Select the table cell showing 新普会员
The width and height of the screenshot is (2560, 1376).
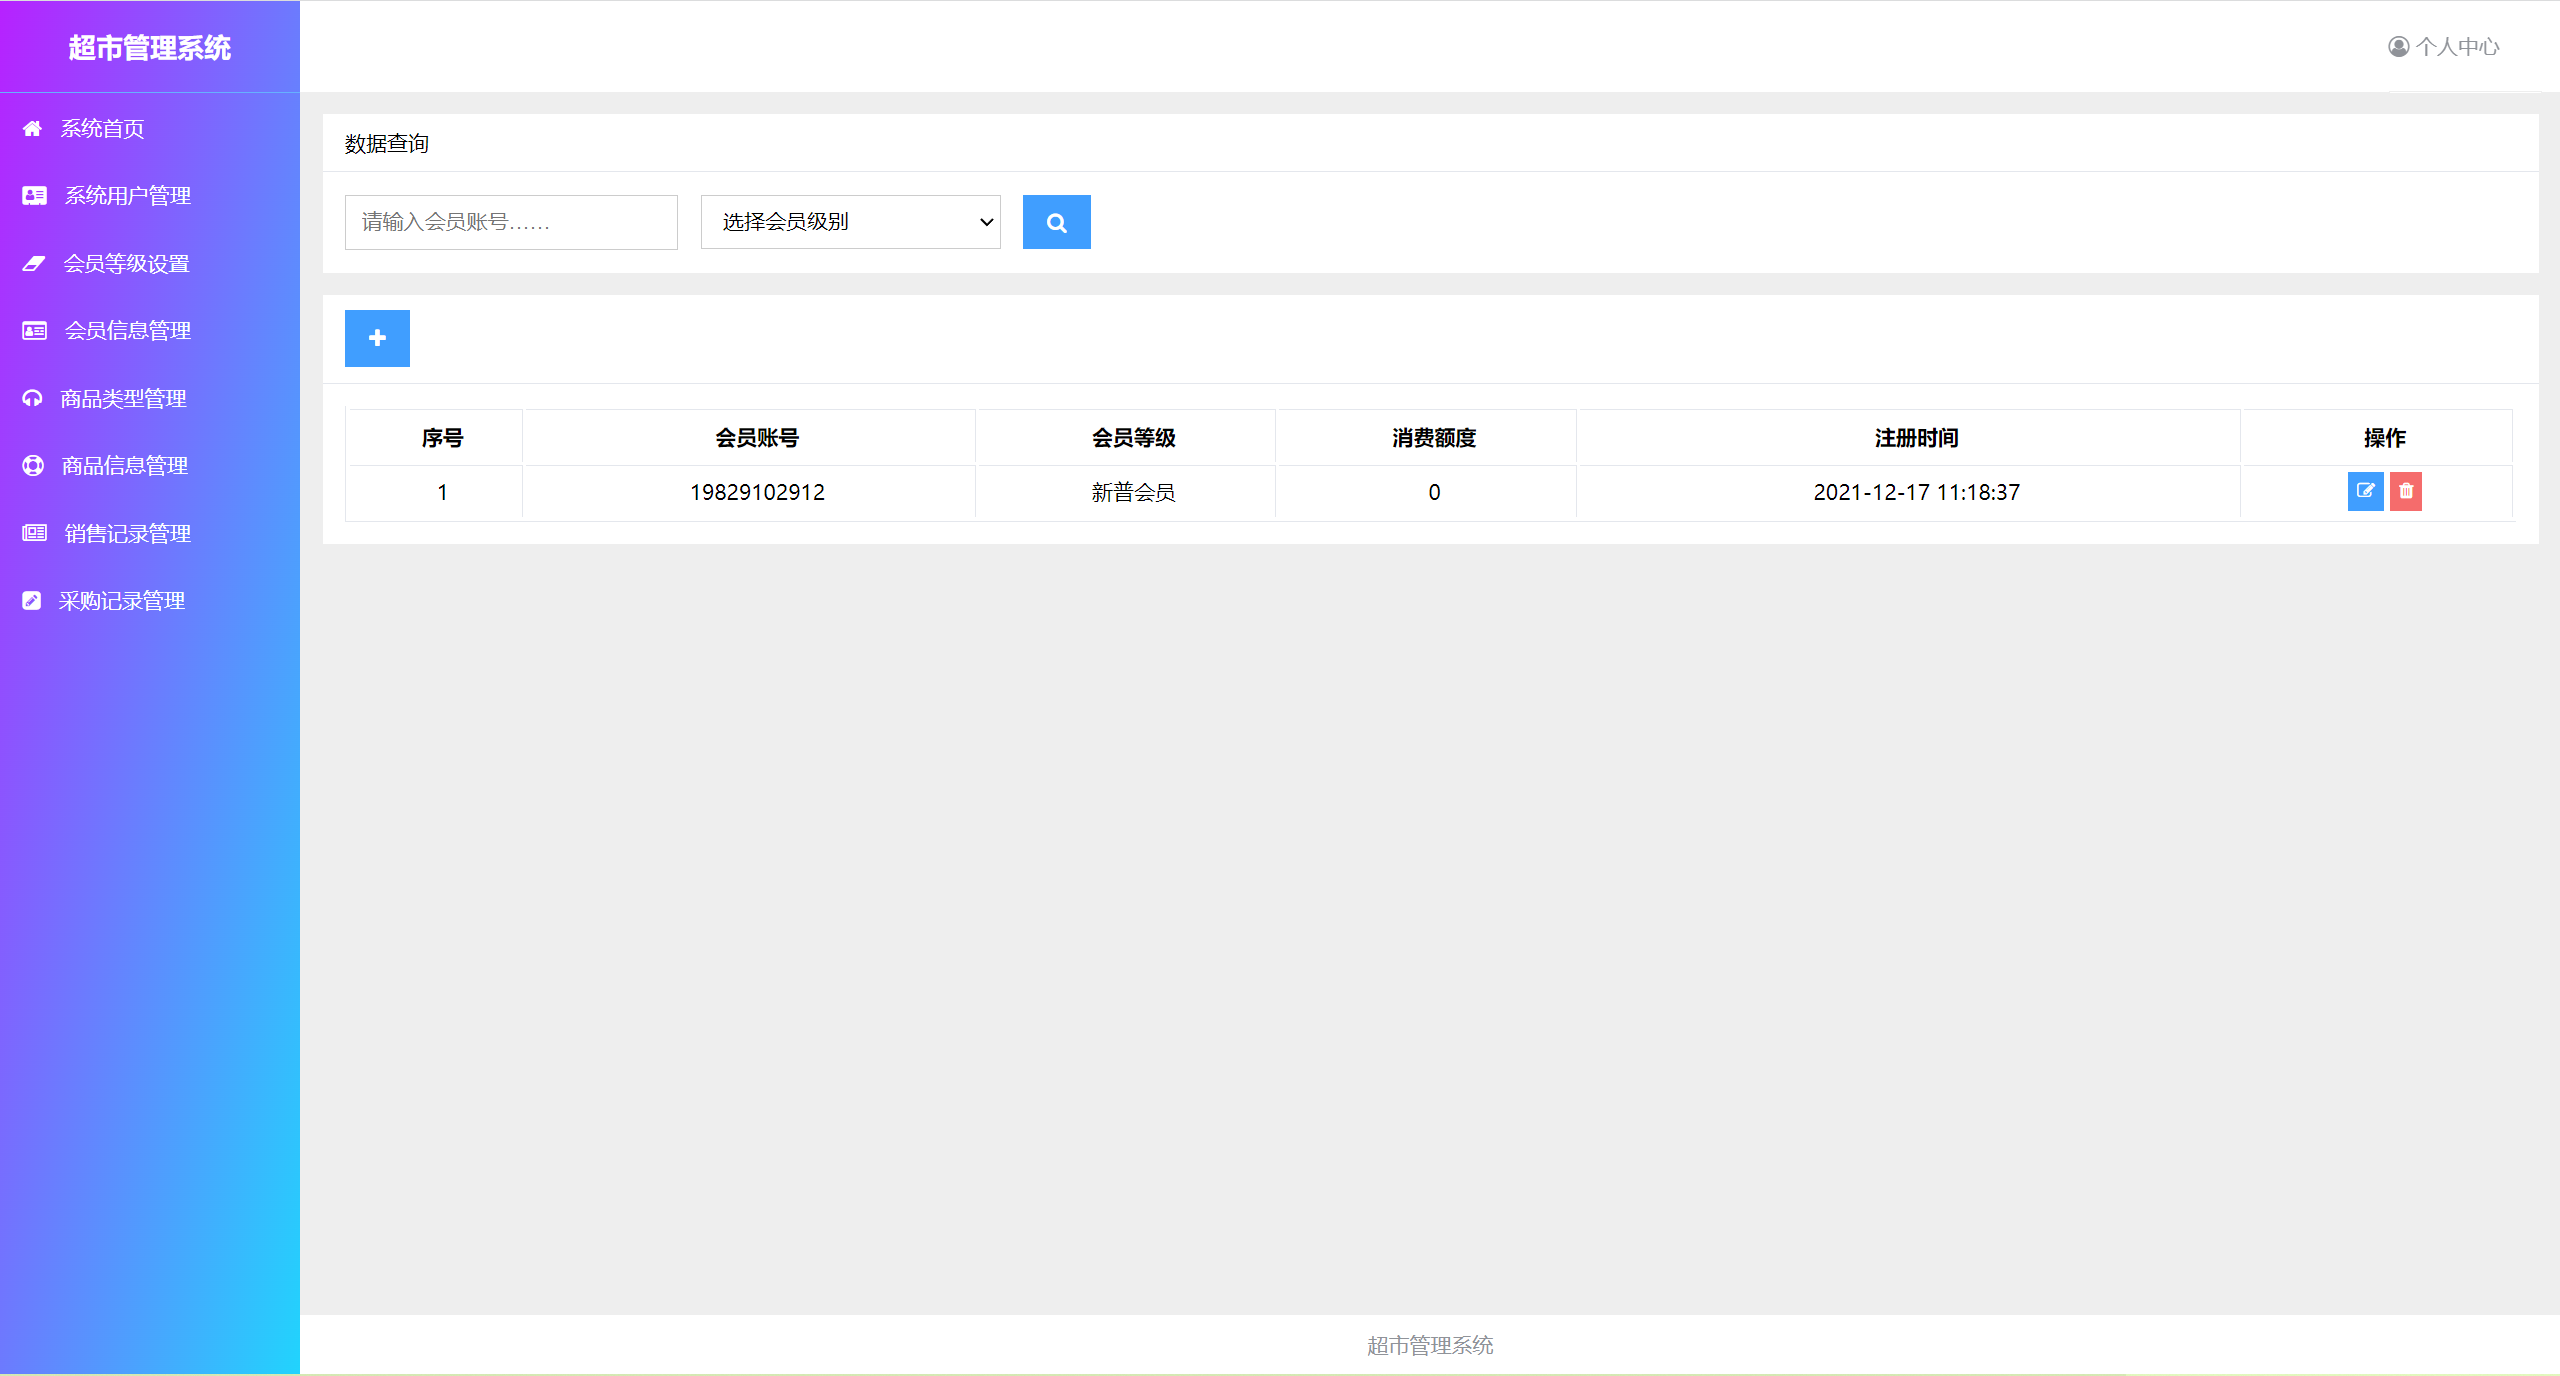1133,492
